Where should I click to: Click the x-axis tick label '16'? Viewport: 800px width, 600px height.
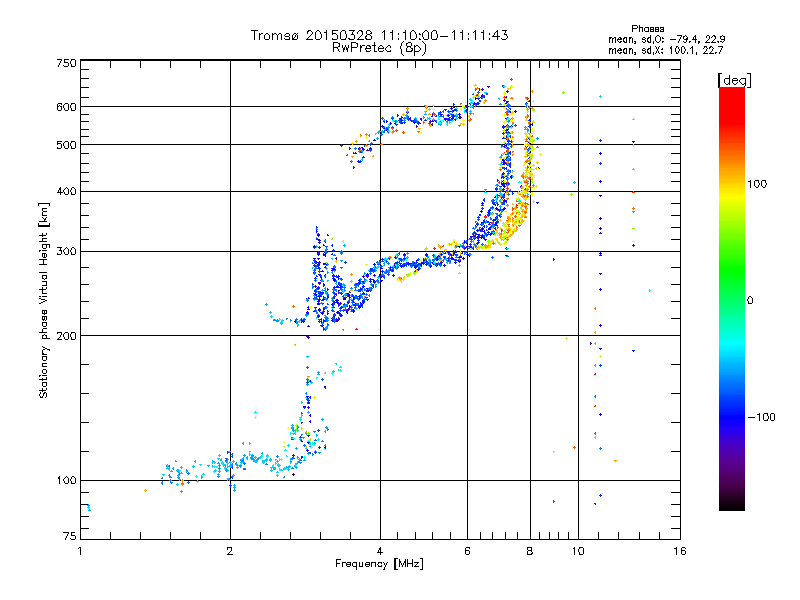click(x=680, y=551)
